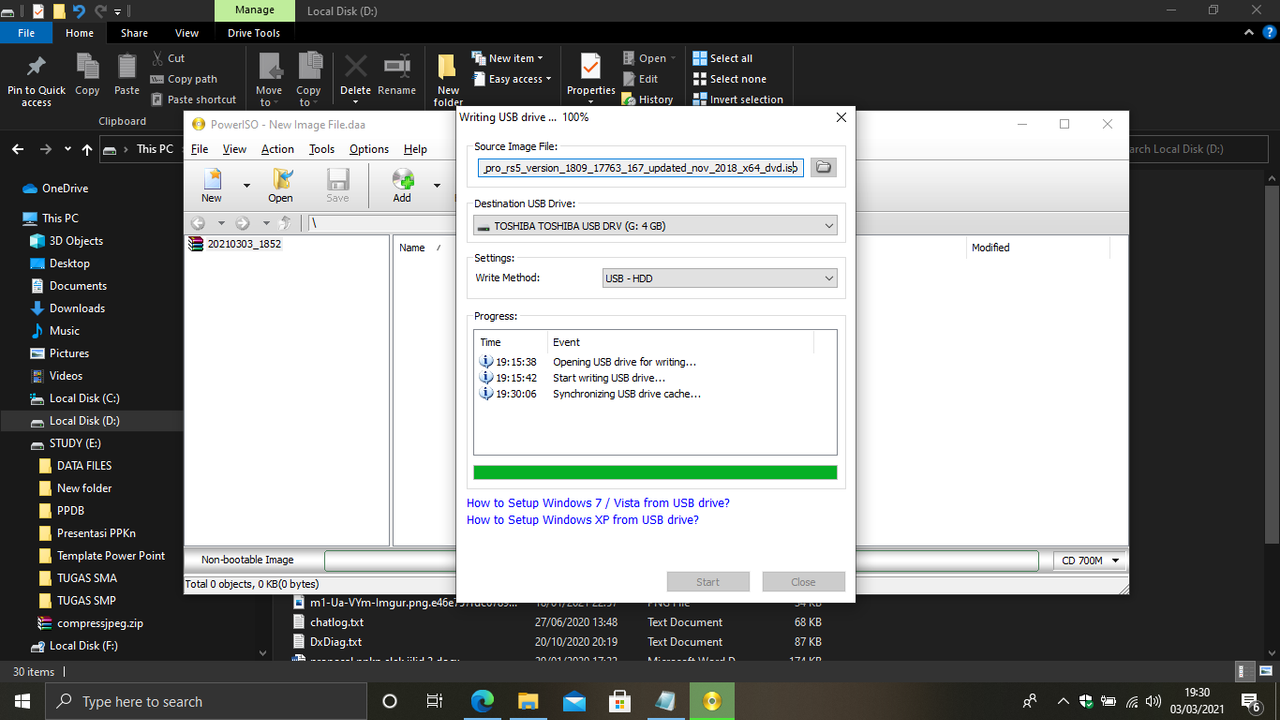Screen dimensions: 1280x720
Task: Open Microsoft Edge from taskbar
Action: (x=482, y=701)
